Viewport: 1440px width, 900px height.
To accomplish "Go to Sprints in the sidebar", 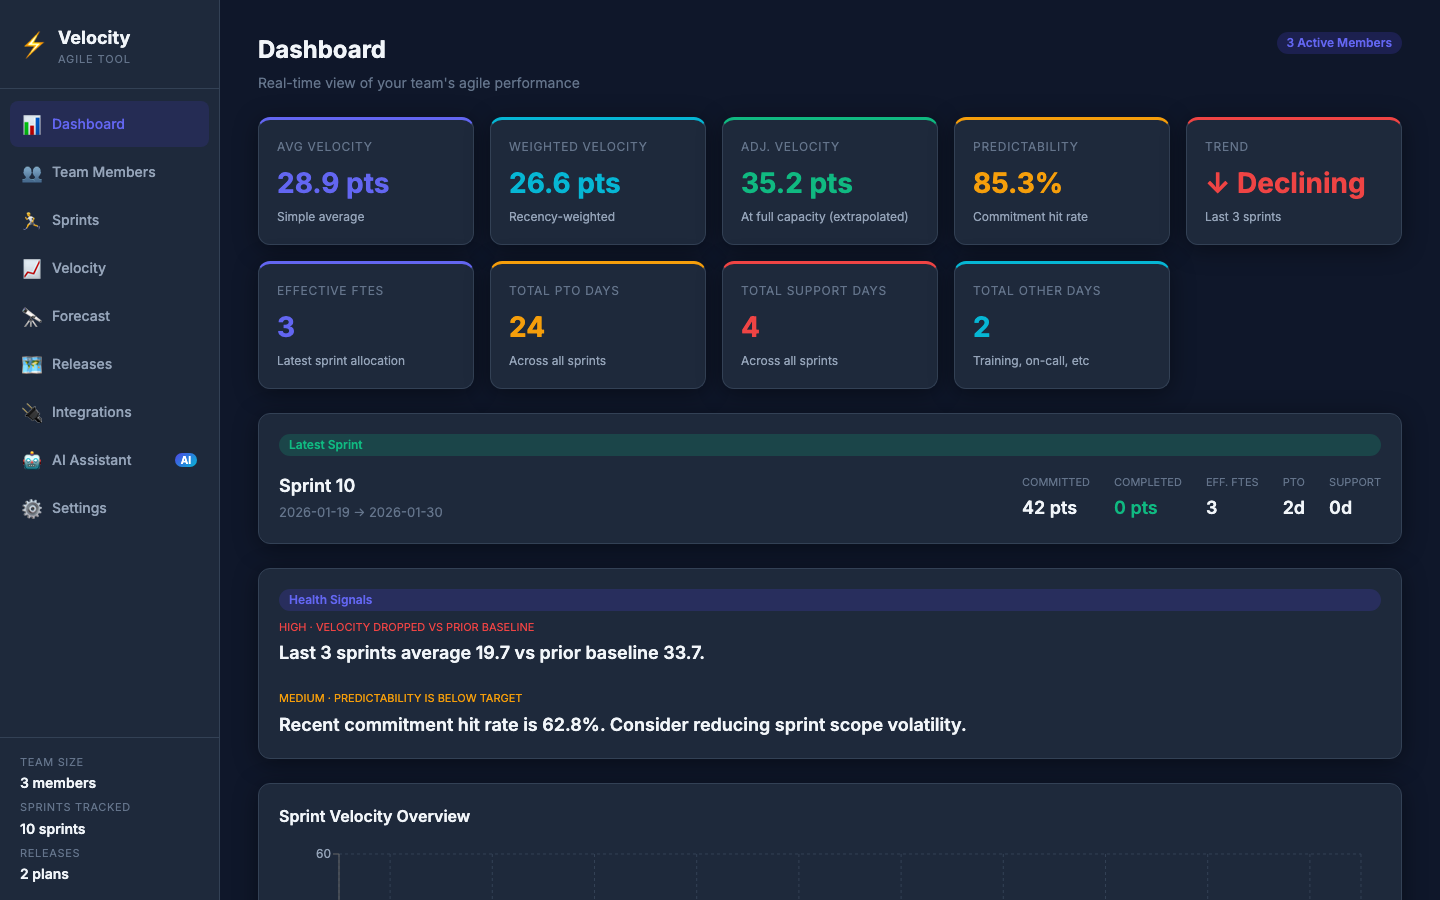I will click(x=109, y=220).
